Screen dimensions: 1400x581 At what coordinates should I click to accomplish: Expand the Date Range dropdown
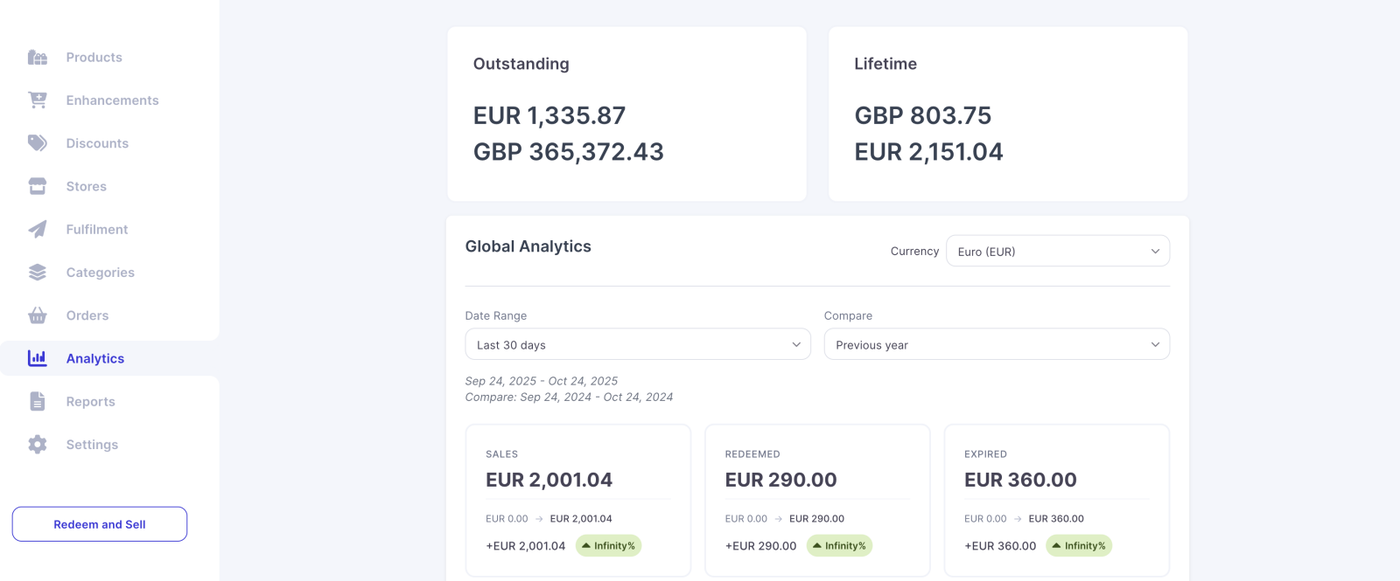click(x=637, y=345)
